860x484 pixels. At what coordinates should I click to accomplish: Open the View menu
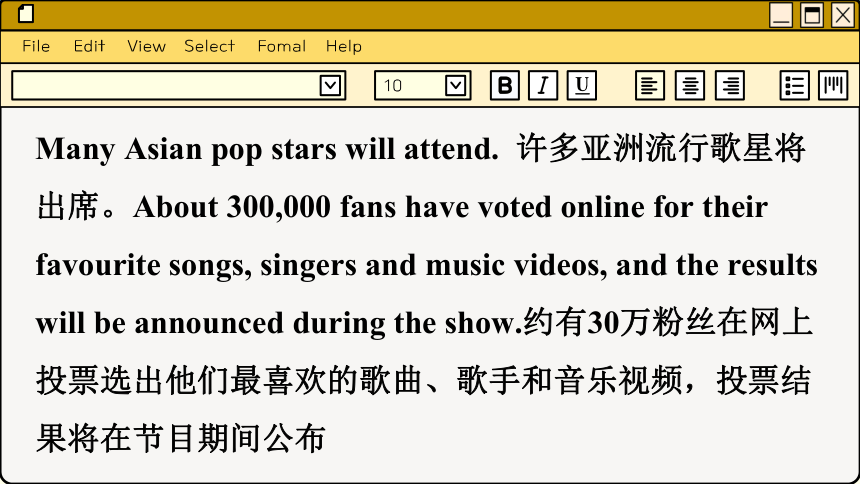(146, 46)
